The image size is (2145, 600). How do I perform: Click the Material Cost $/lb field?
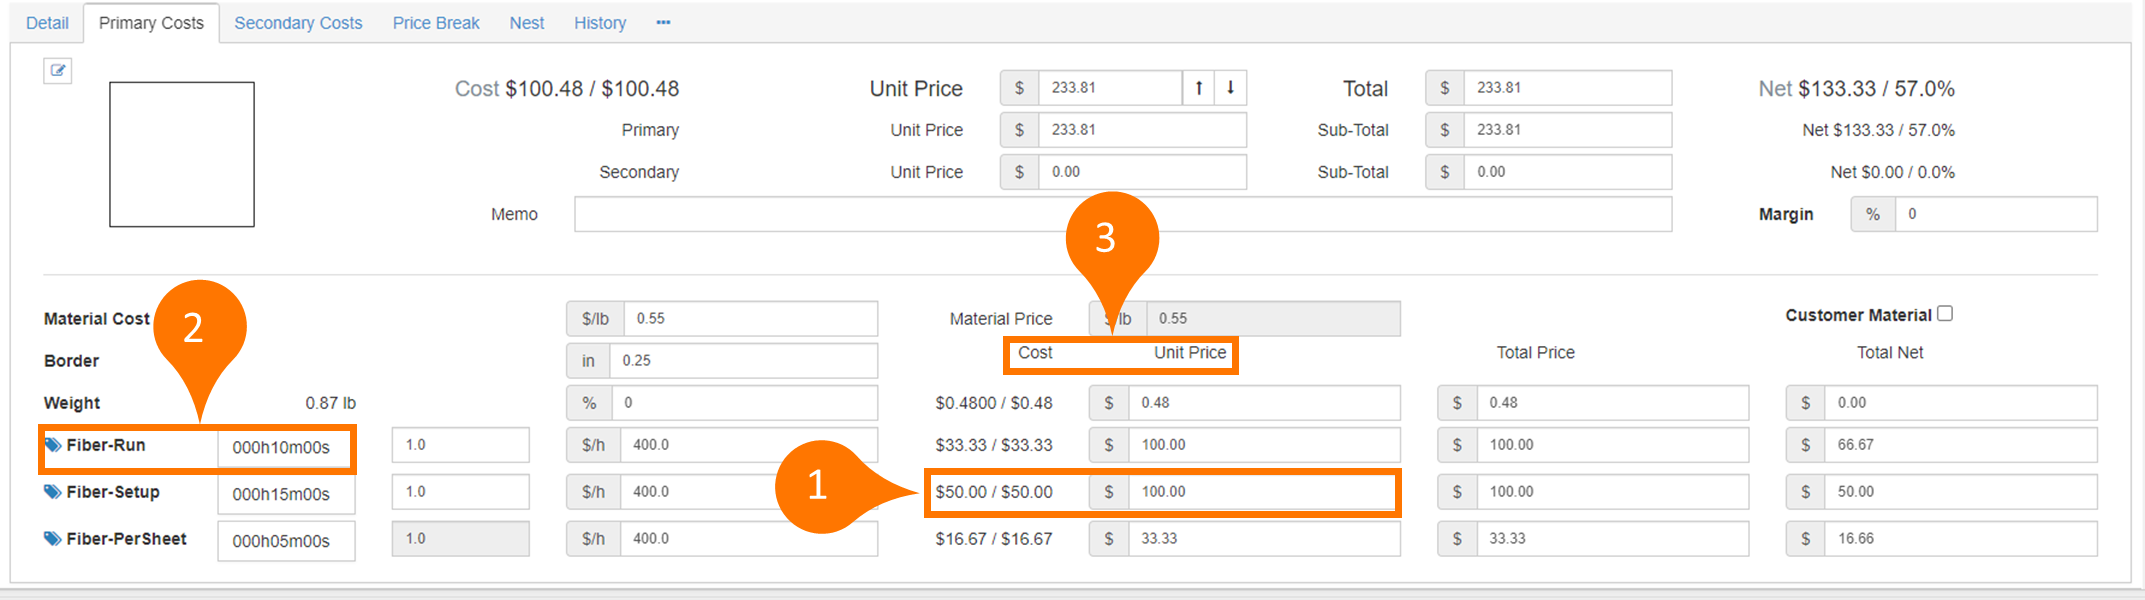coord(750,319)
